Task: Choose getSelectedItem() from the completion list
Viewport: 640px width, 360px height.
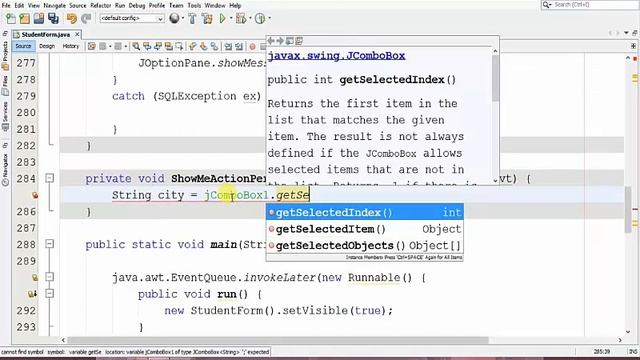Action: [364, 229]
